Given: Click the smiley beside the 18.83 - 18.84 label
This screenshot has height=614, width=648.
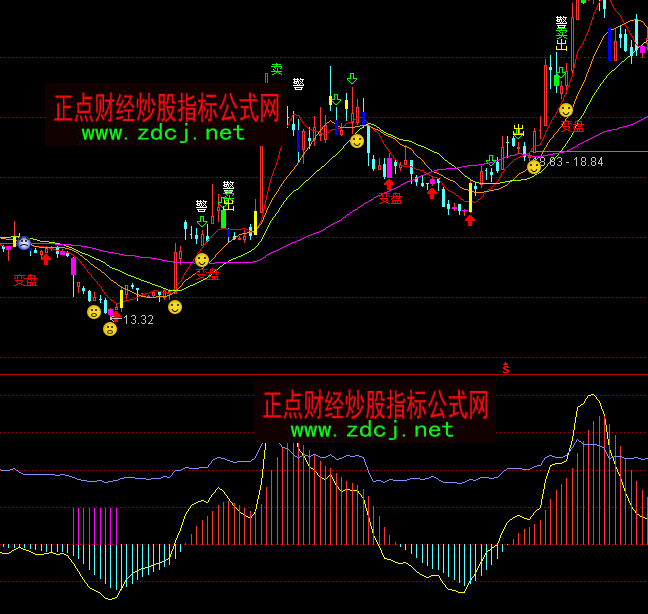Looking at the screenshot, I should (534, 166).
